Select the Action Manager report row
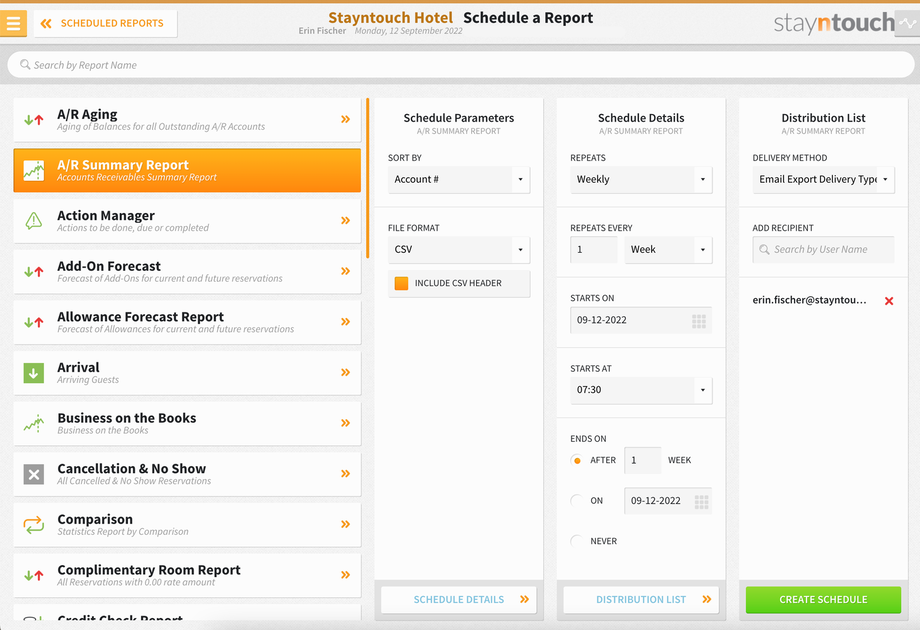 click(x=187, y=221)
